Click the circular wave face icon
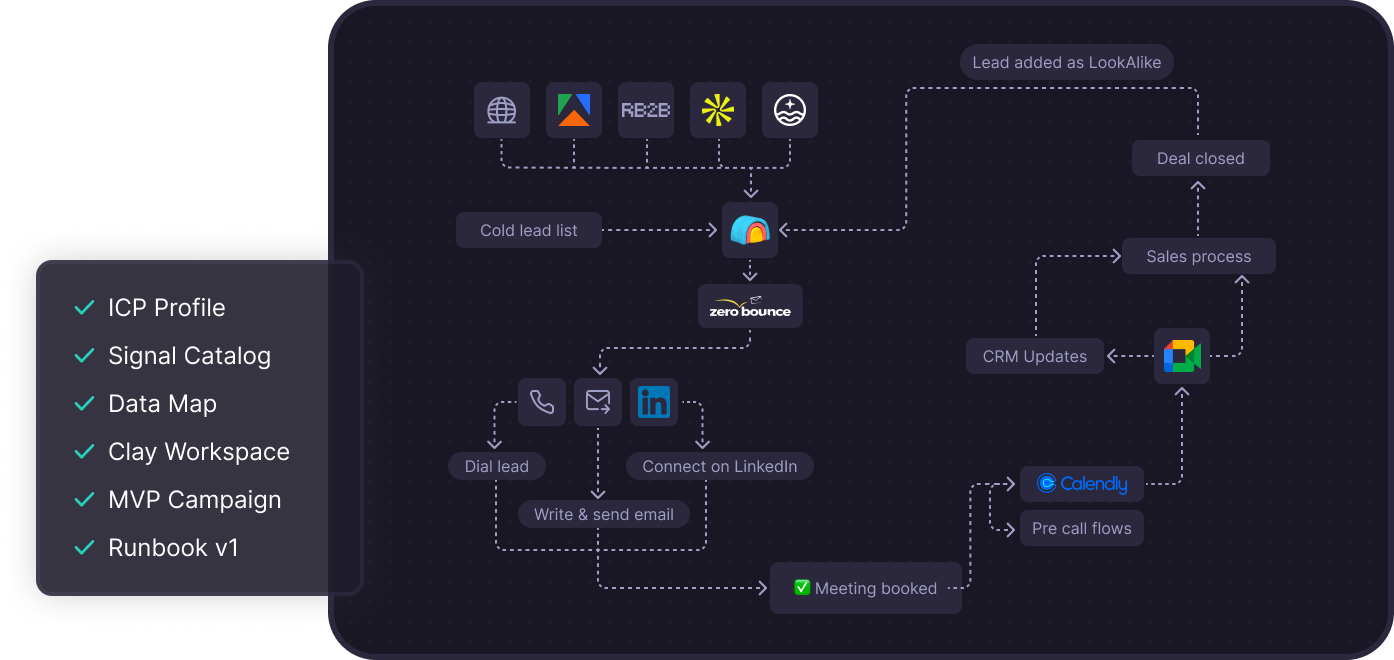 point(790,110)
